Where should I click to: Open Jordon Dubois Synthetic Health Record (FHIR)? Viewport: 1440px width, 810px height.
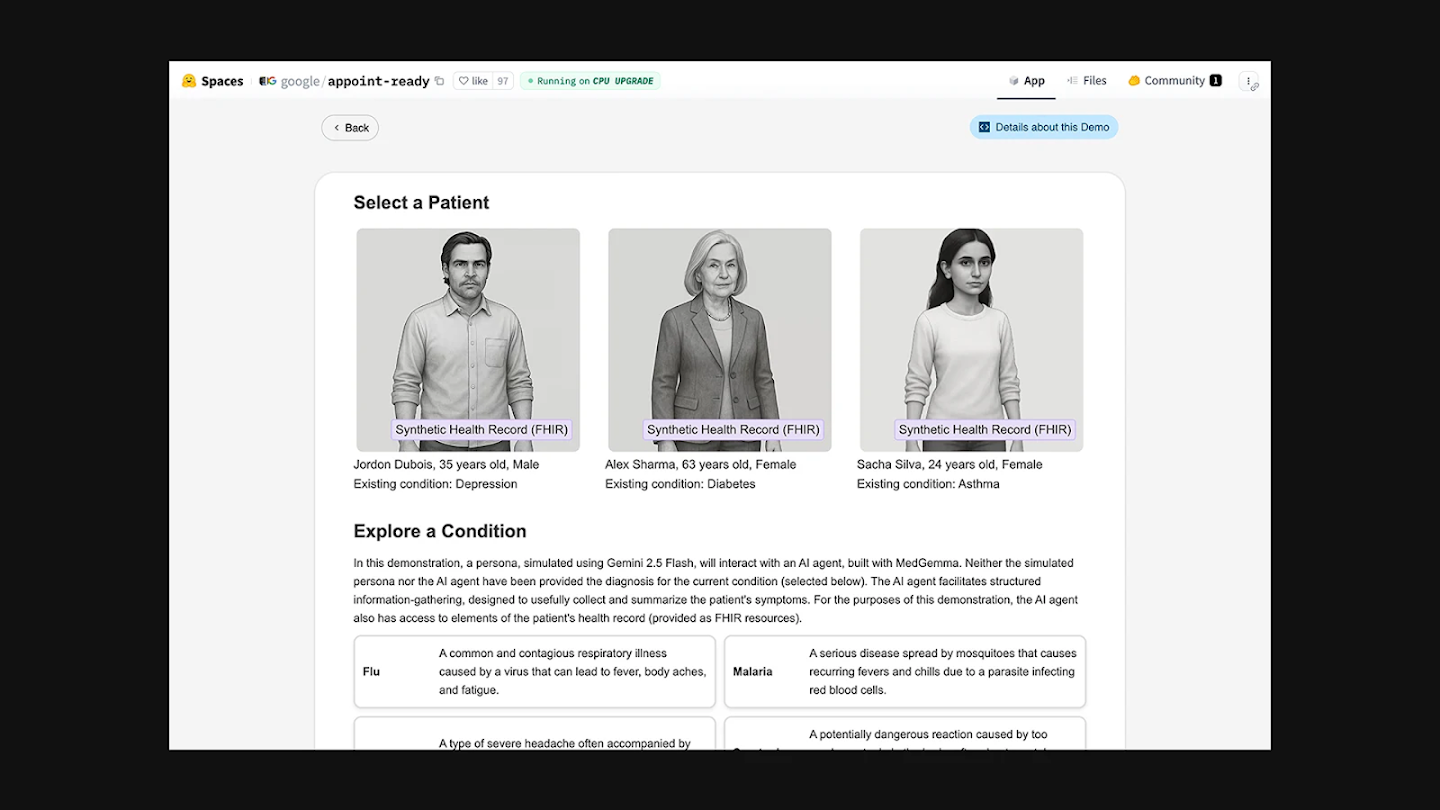click(x=481, y=430)
